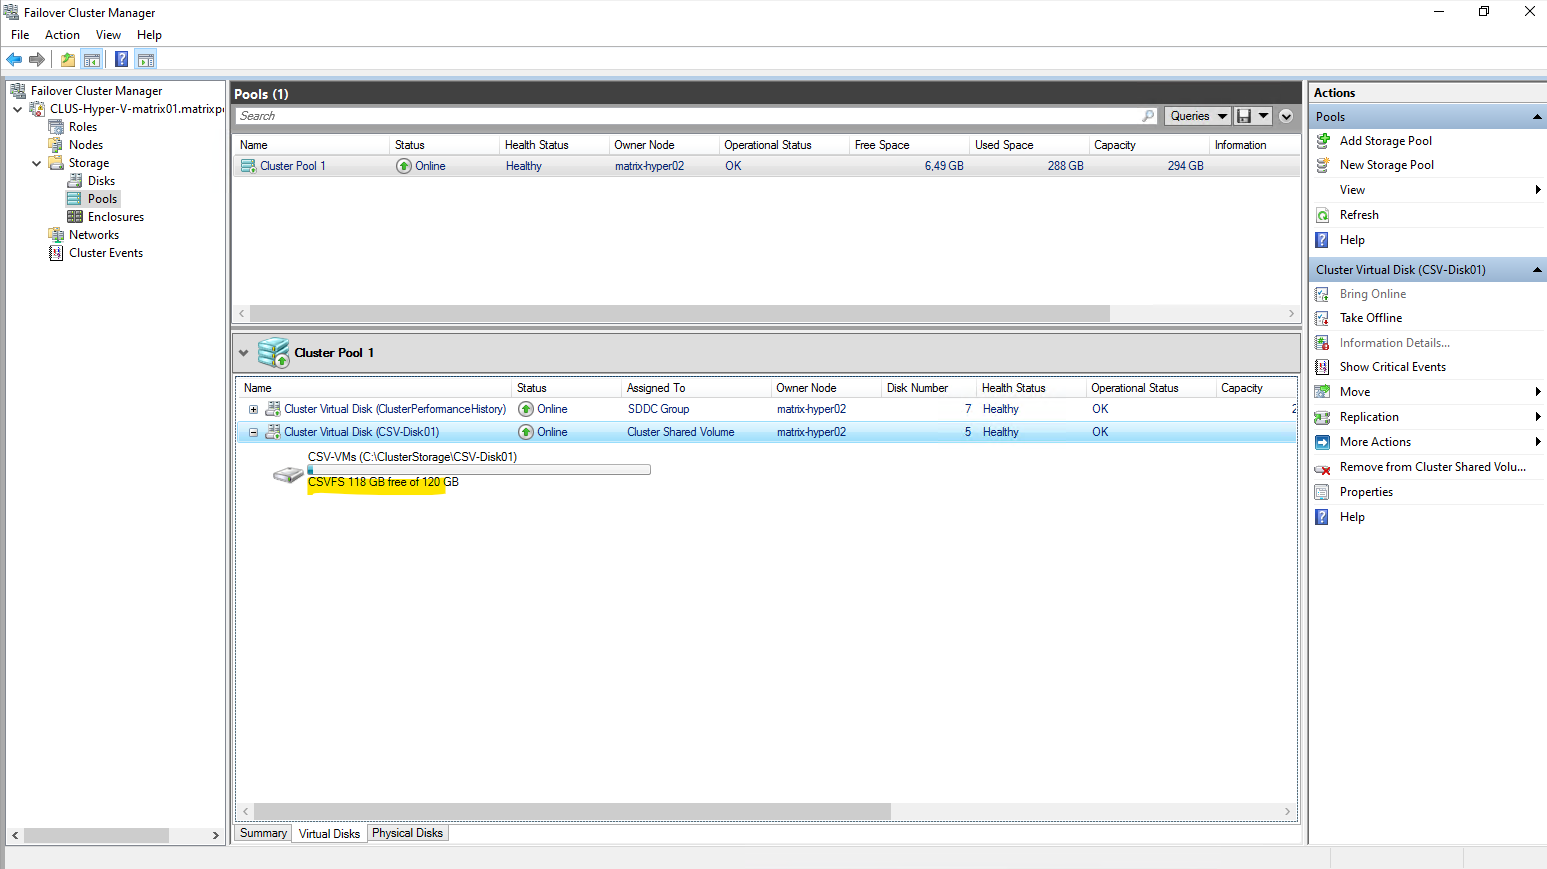Expand the ClusterPerformanceHistory virtual disk row
The height and width of the screenshot is (869, 1547).
pos(253,409)
